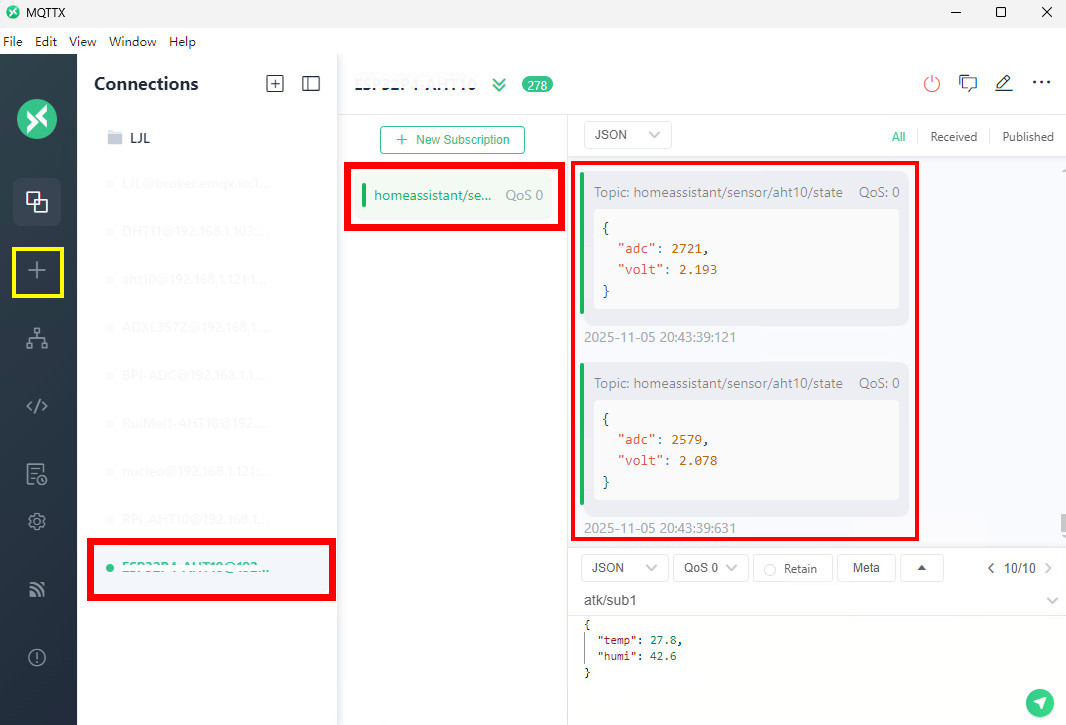Toggle the Retain radio option
This screenshot has height=725, width=1066.
(792, 569)
